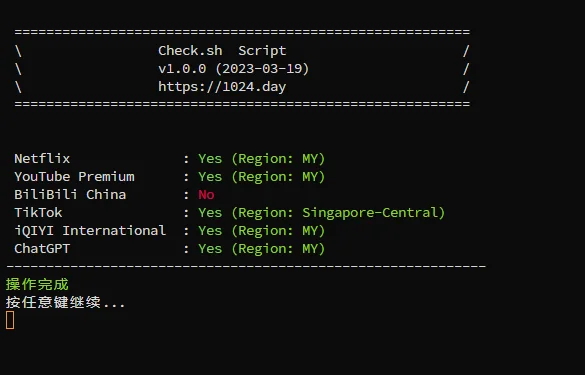Click the dashed separator below ChatGPT
The width and height of the screenshot is (585, 375).
pos(246,266)
